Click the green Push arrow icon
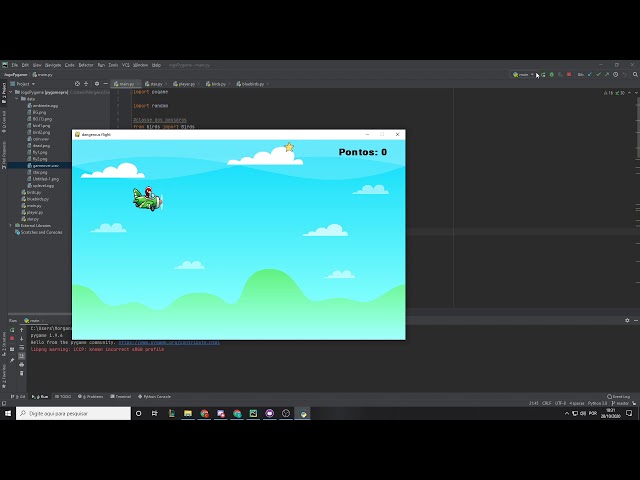The height and width of the screenshot is (480, 640). pyautogui.click(x=607, y=75)
